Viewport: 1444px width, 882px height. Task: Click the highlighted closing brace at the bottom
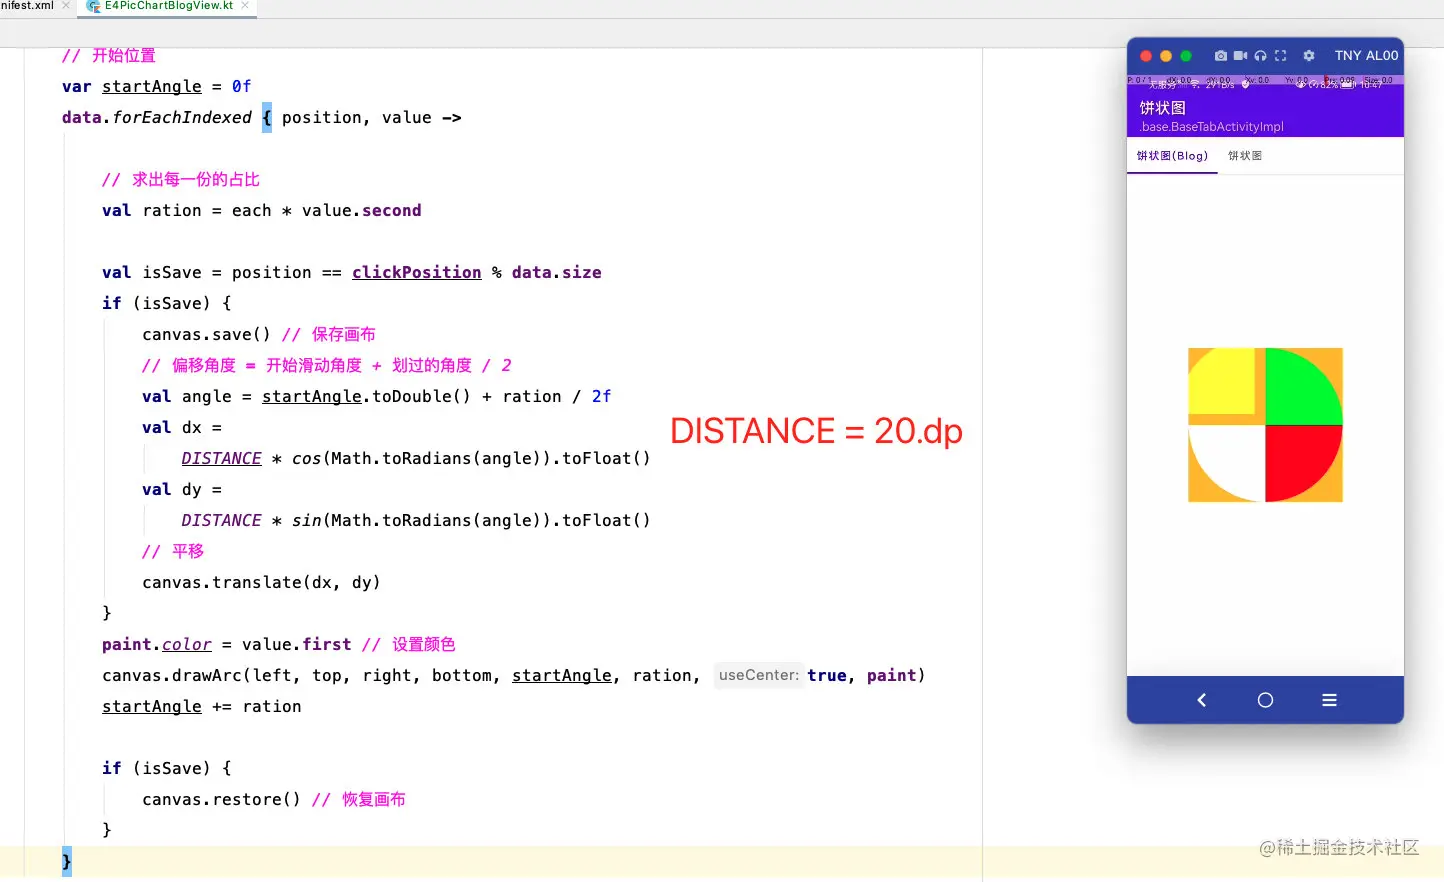point(67,861)
